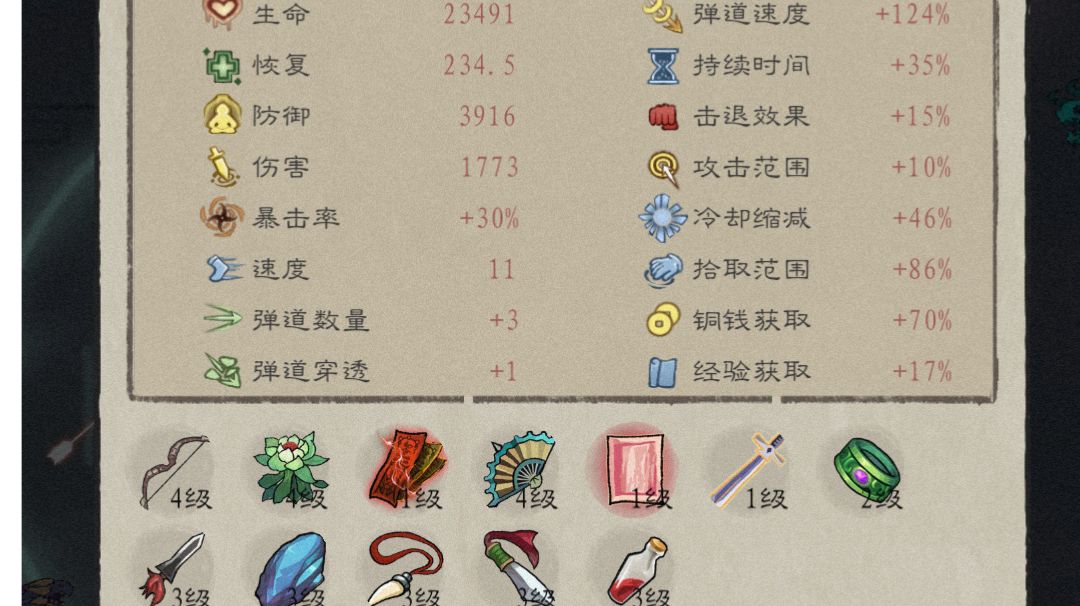This screenshot has width=1080, height=606.
Task: Click the red potion bottle item
Action: tap(636, 572)
